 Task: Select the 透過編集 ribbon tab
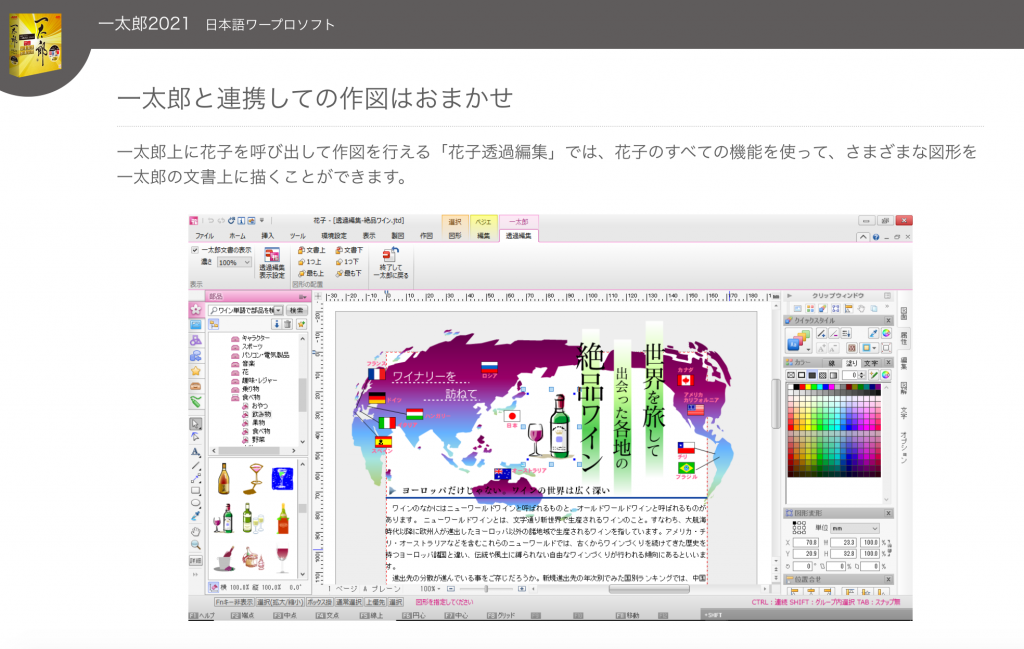tap(519, 236)
